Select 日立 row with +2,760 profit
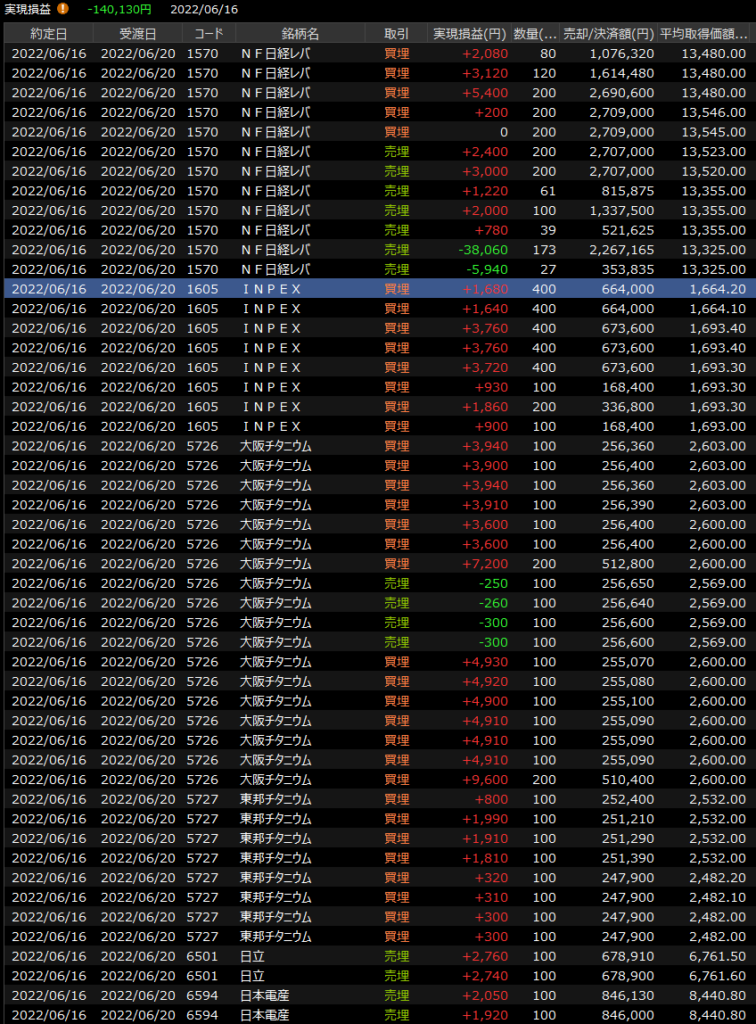Screen dimensions: 756x1024 [x=378, y=956]
